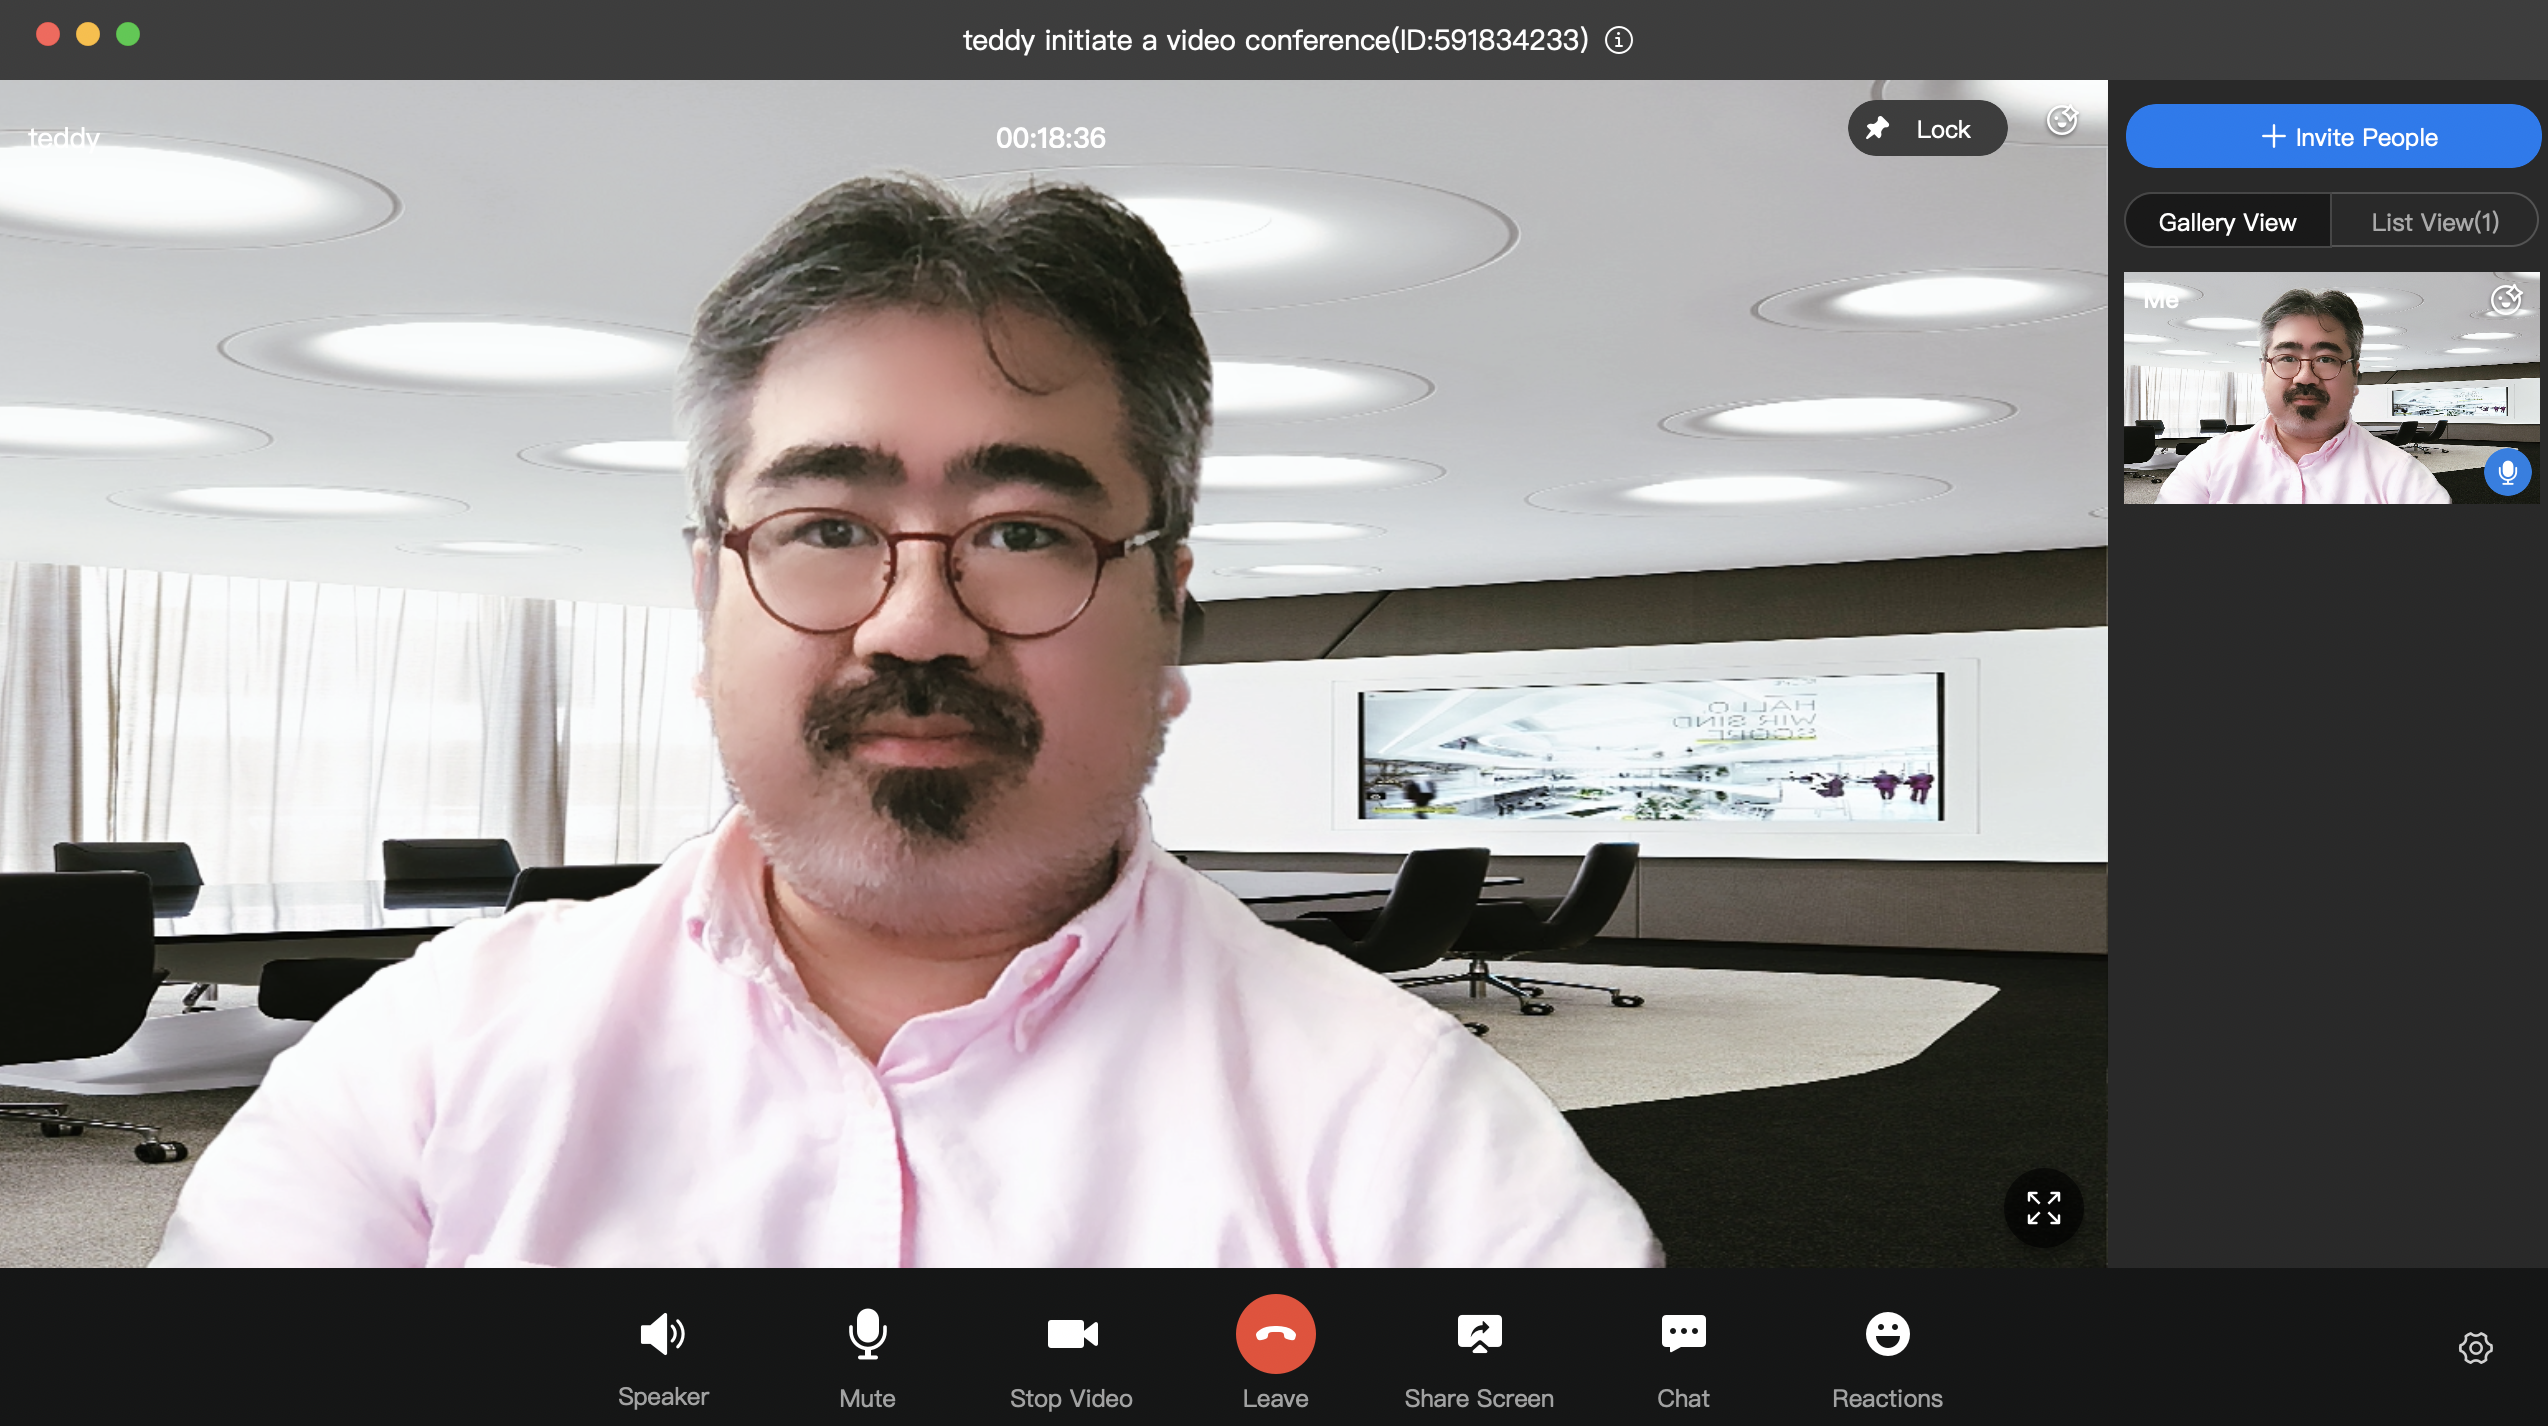Switch to List View(1) tab
This screenshot has width=2548, height=1426.
click(2434, 222)
